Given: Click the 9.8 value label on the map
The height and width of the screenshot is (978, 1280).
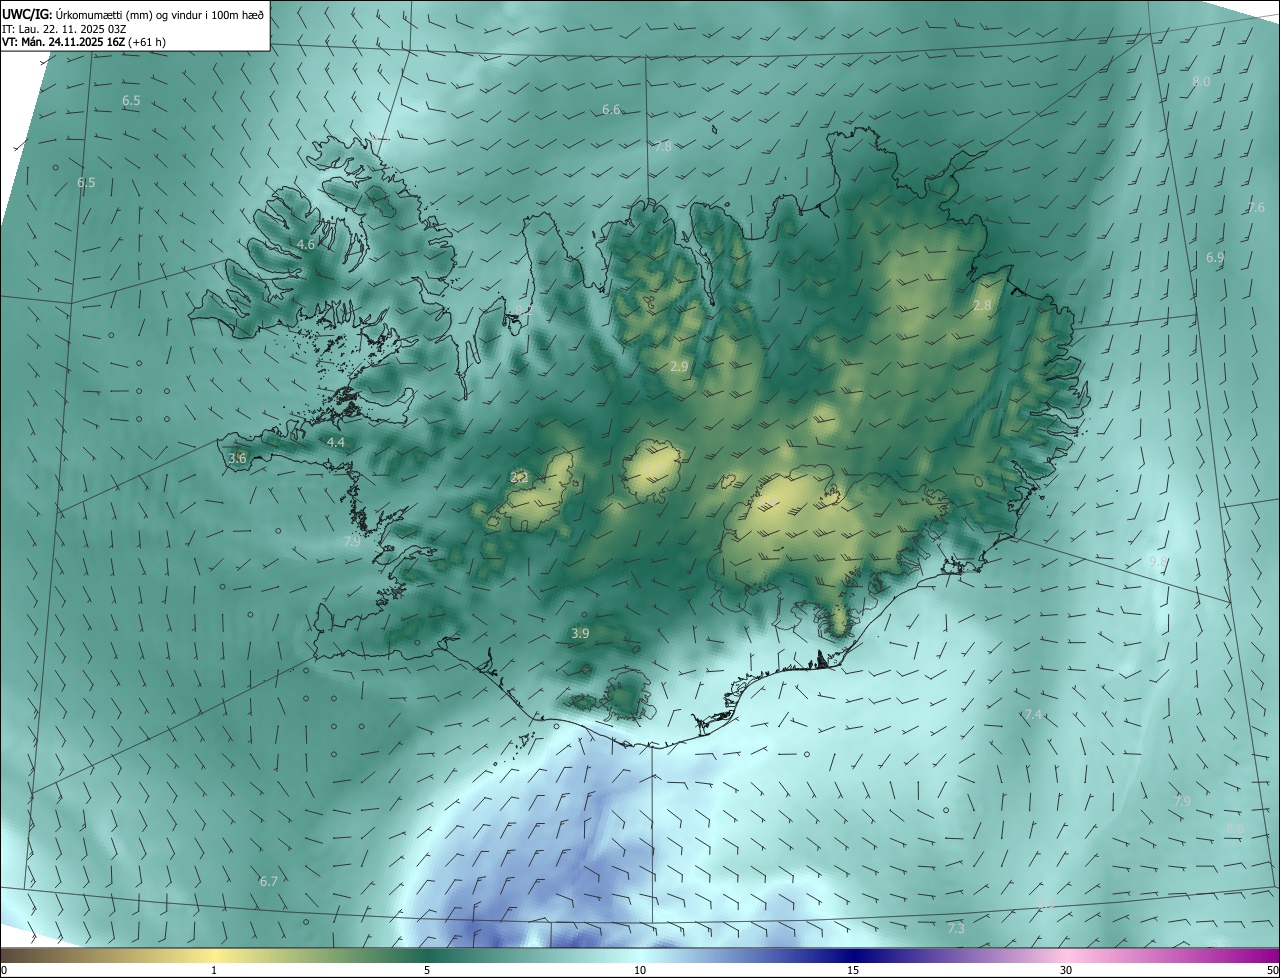Looking at the screenshot, I should (1157, 562).
